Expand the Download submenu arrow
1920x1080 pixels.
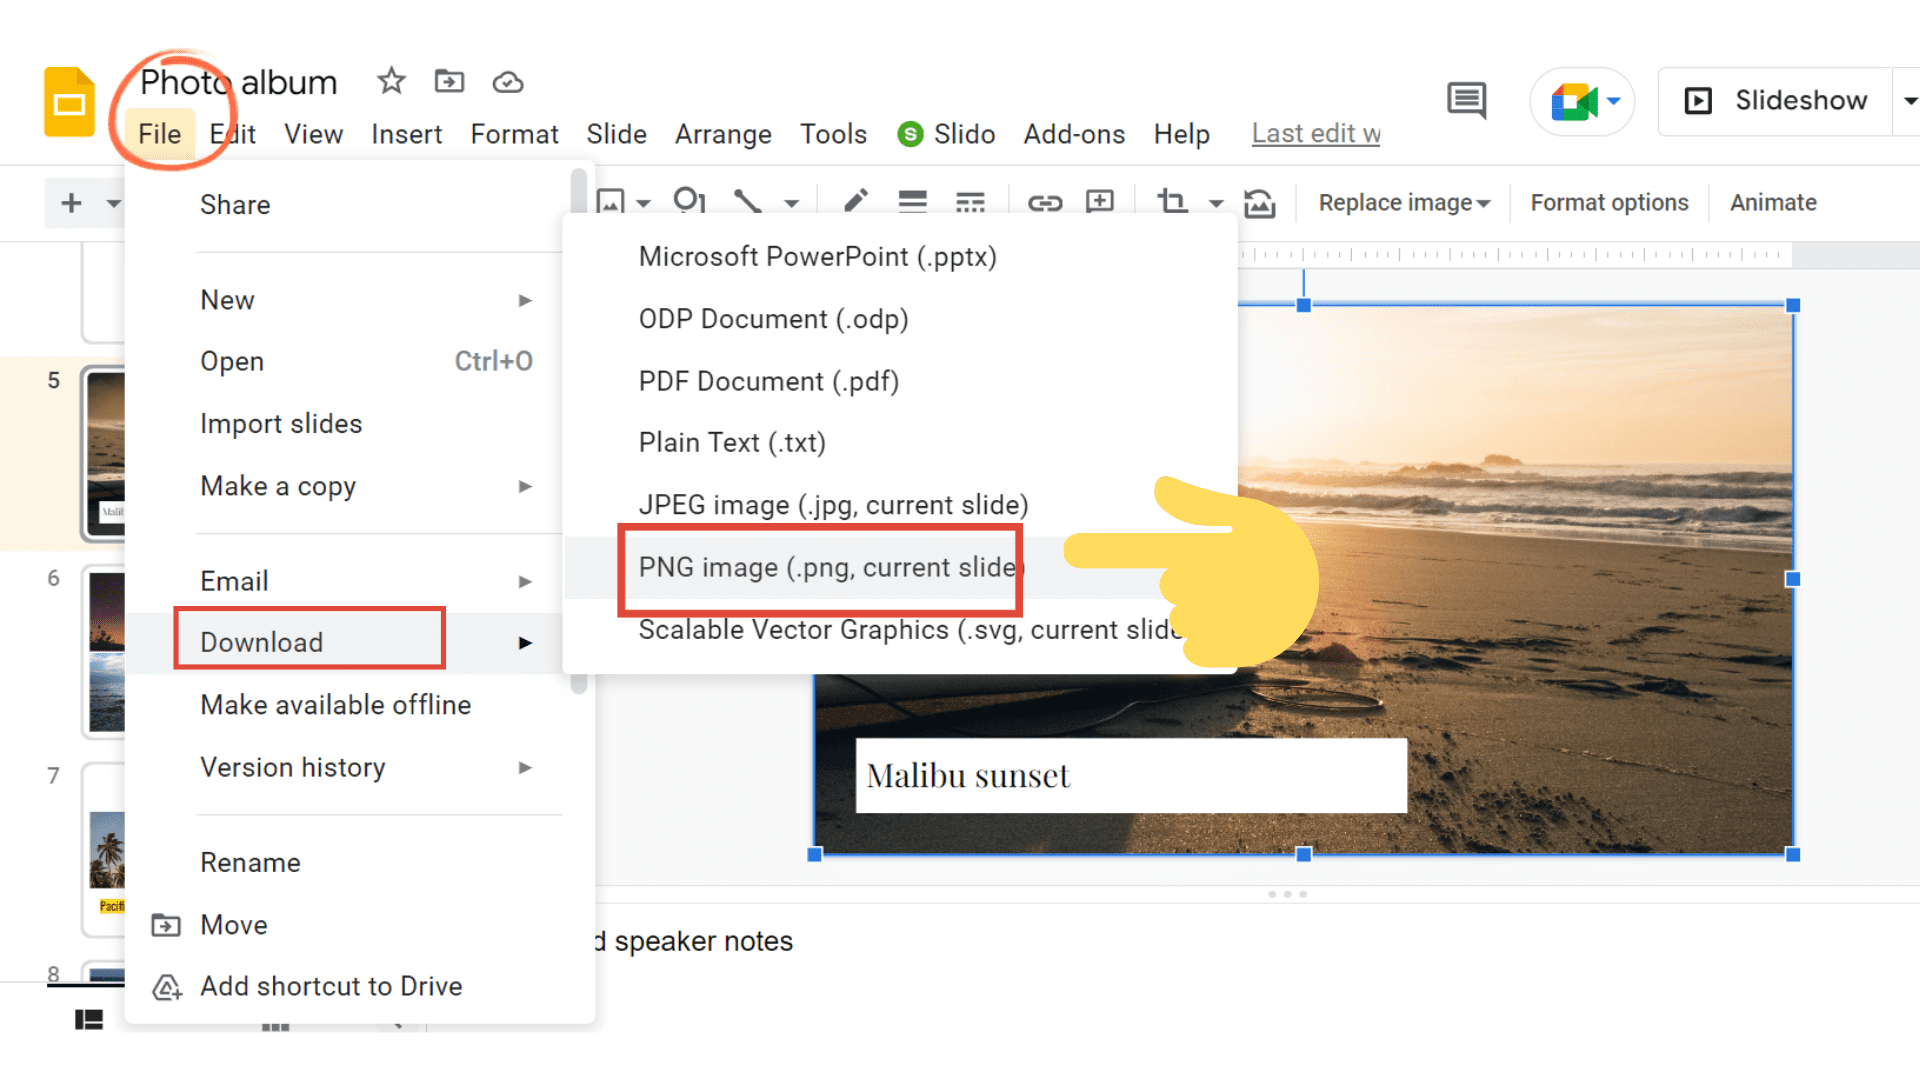tap(525, 644)
